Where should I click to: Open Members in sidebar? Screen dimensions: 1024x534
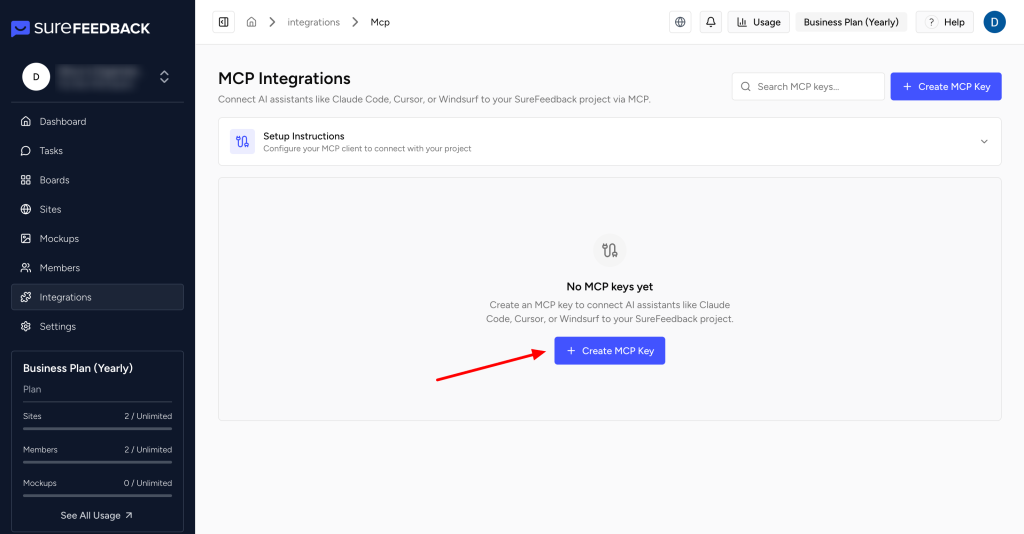pos(97,268)
